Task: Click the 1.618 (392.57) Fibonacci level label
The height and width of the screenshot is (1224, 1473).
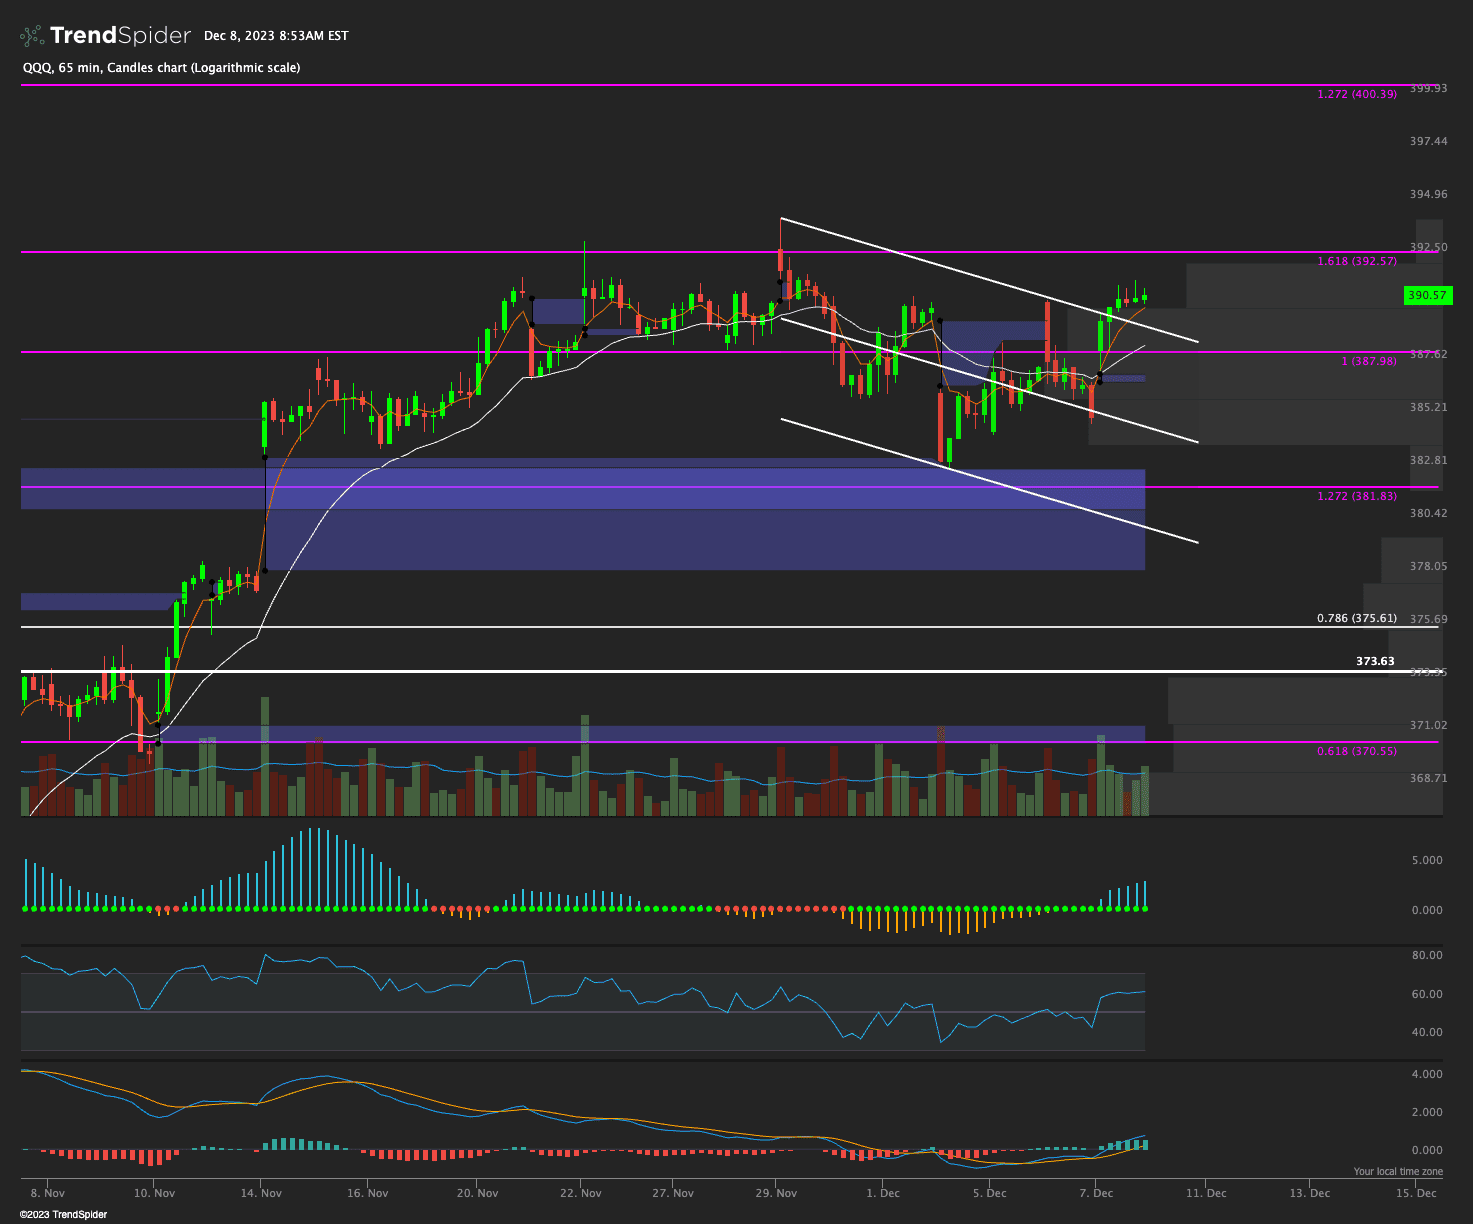Action: click(x=1357, y=261)
